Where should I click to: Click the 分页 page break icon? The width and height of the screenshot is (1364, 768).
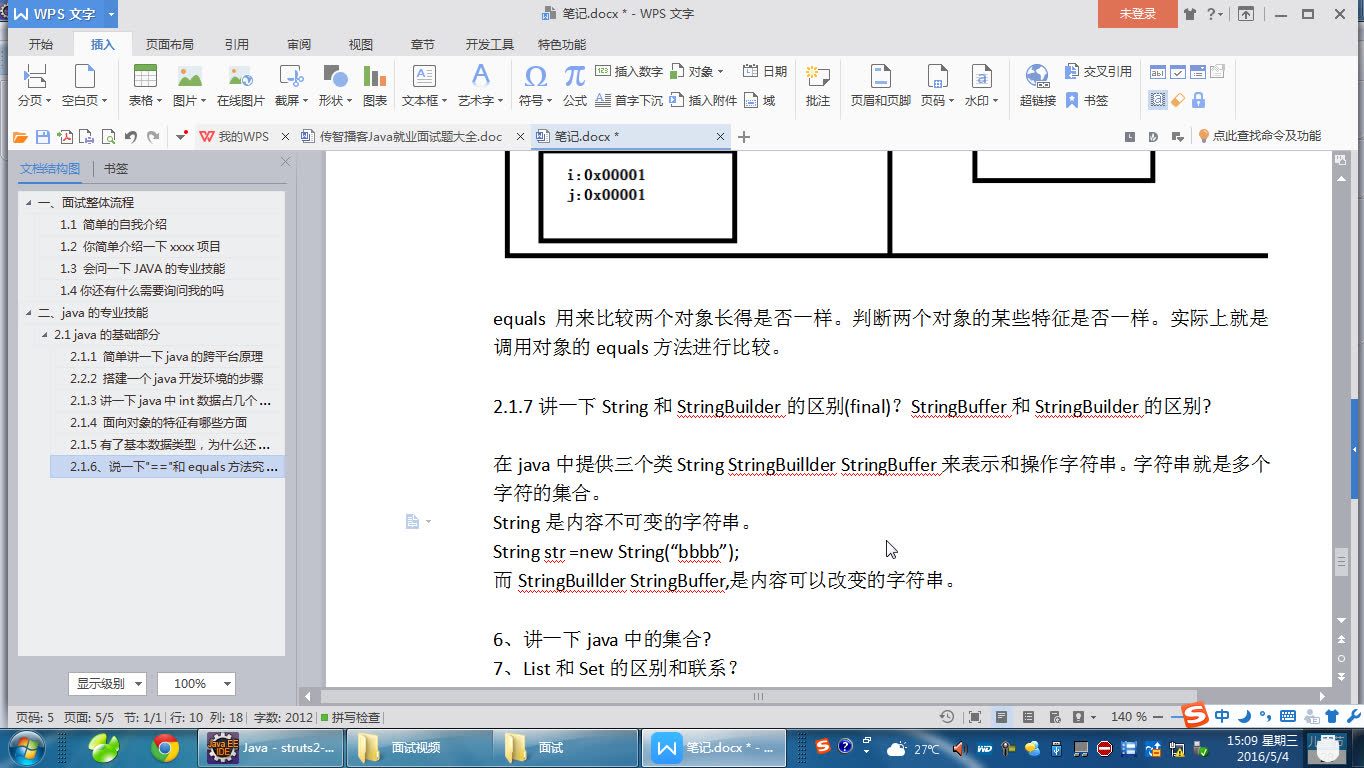34,76
